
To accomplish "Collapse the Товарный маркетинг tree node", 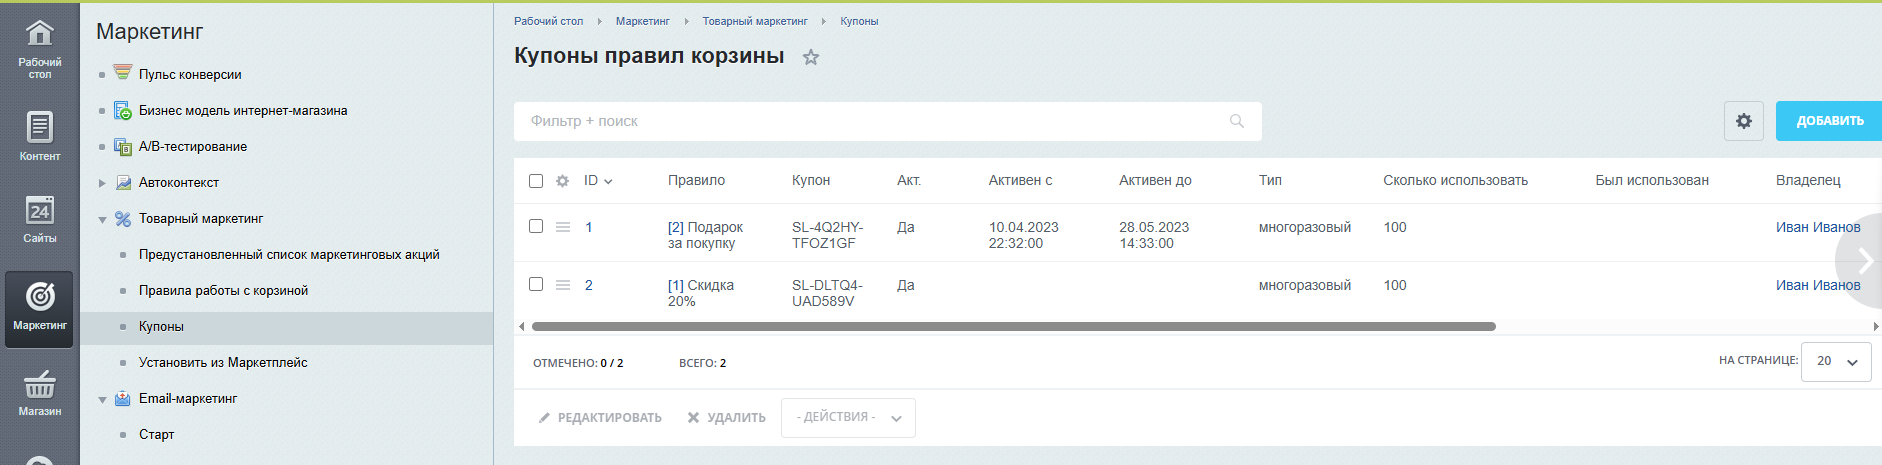I will [102, 219].
